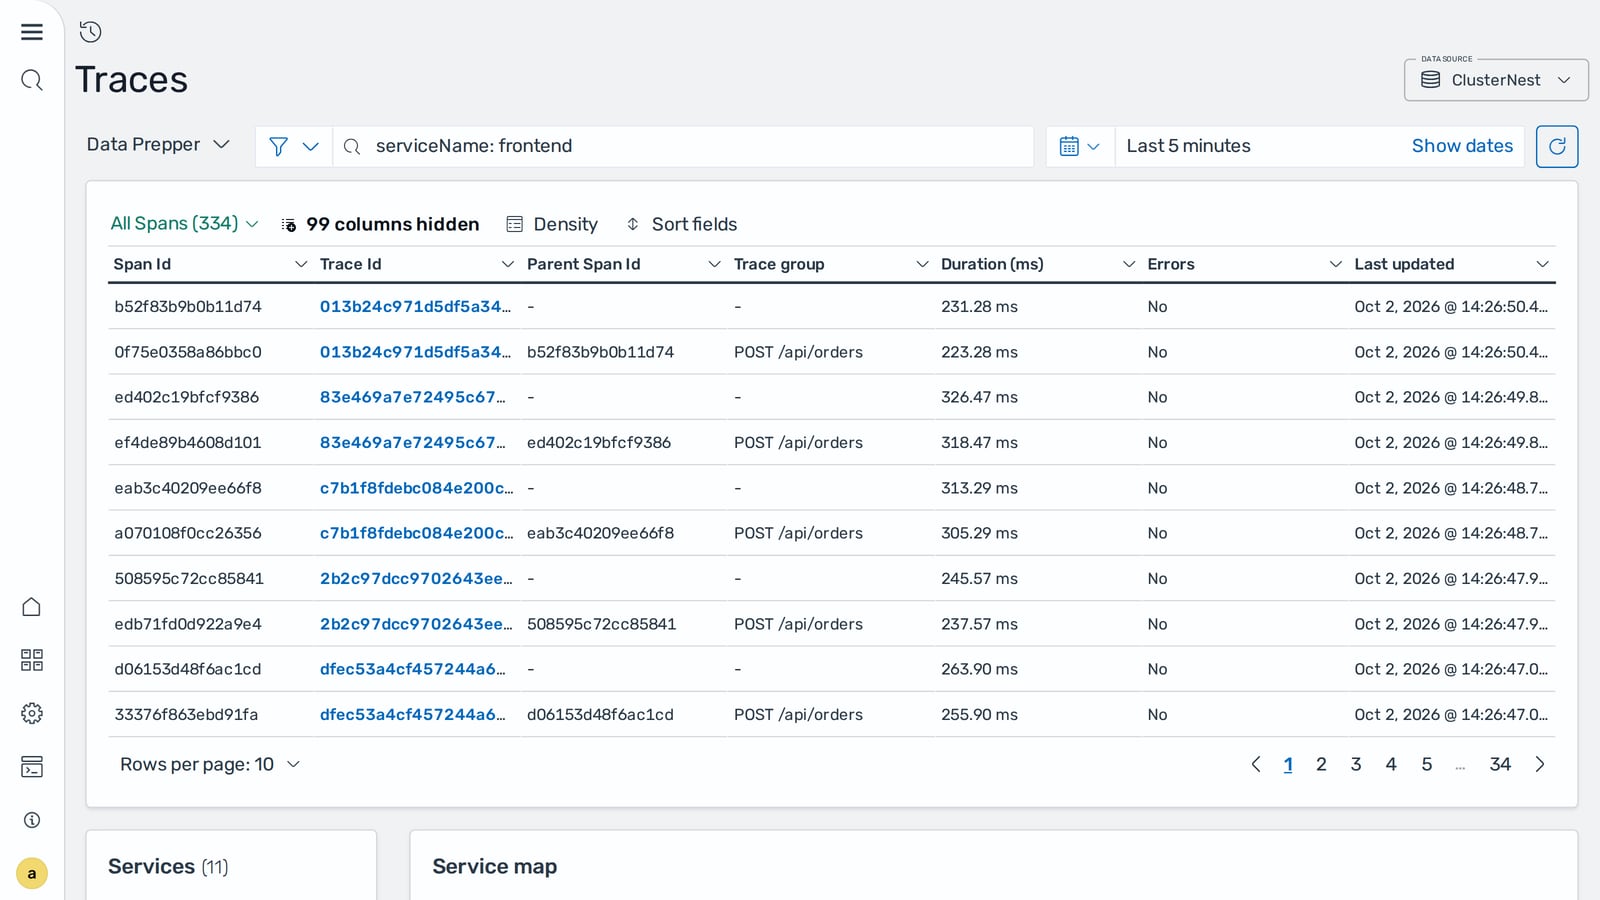
Task: Open the dev tools console icon
Action: tap(32, 767)
